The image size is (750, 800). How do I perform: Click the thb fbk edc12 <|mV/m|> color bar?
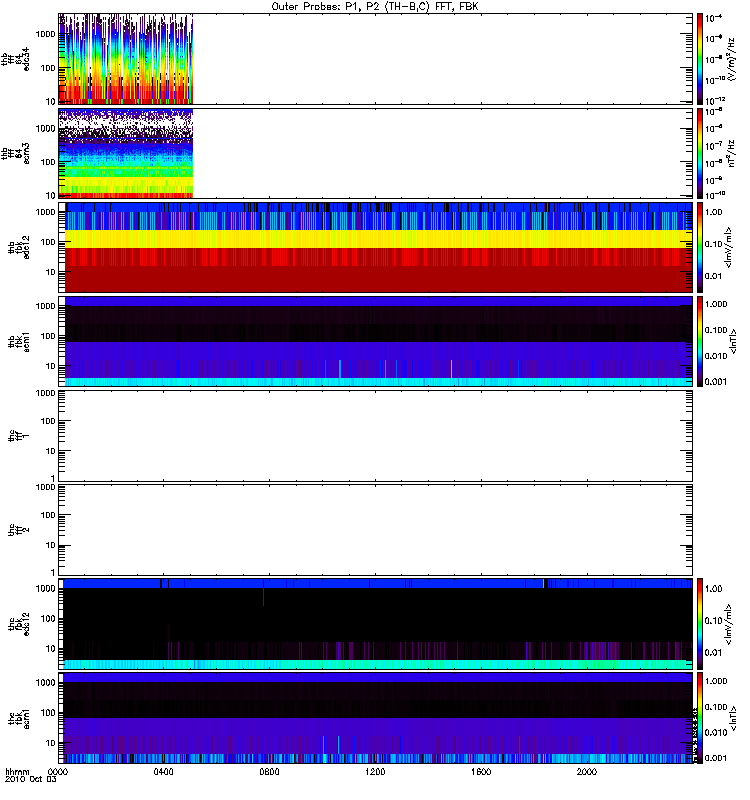point(700,247)
